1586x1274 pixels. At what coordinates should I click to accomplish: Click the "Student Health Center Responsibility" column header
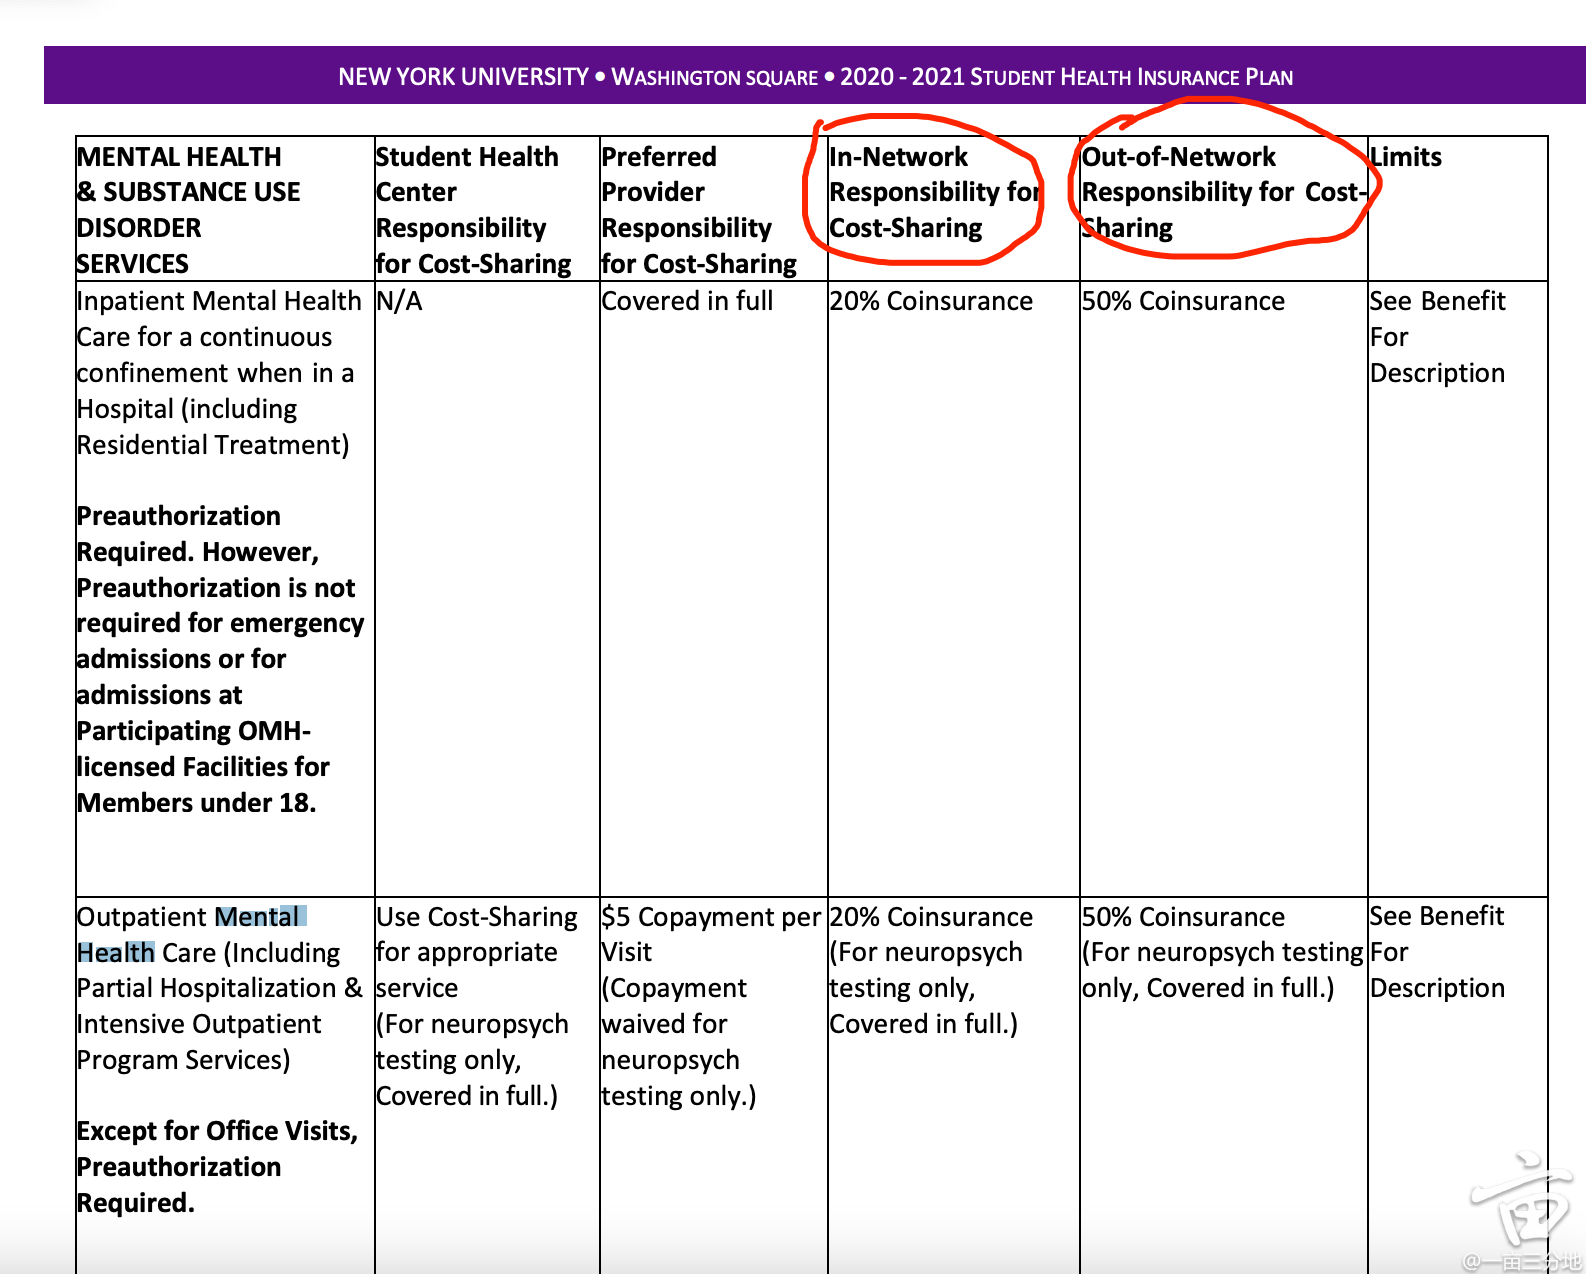(x=473, y=210)
